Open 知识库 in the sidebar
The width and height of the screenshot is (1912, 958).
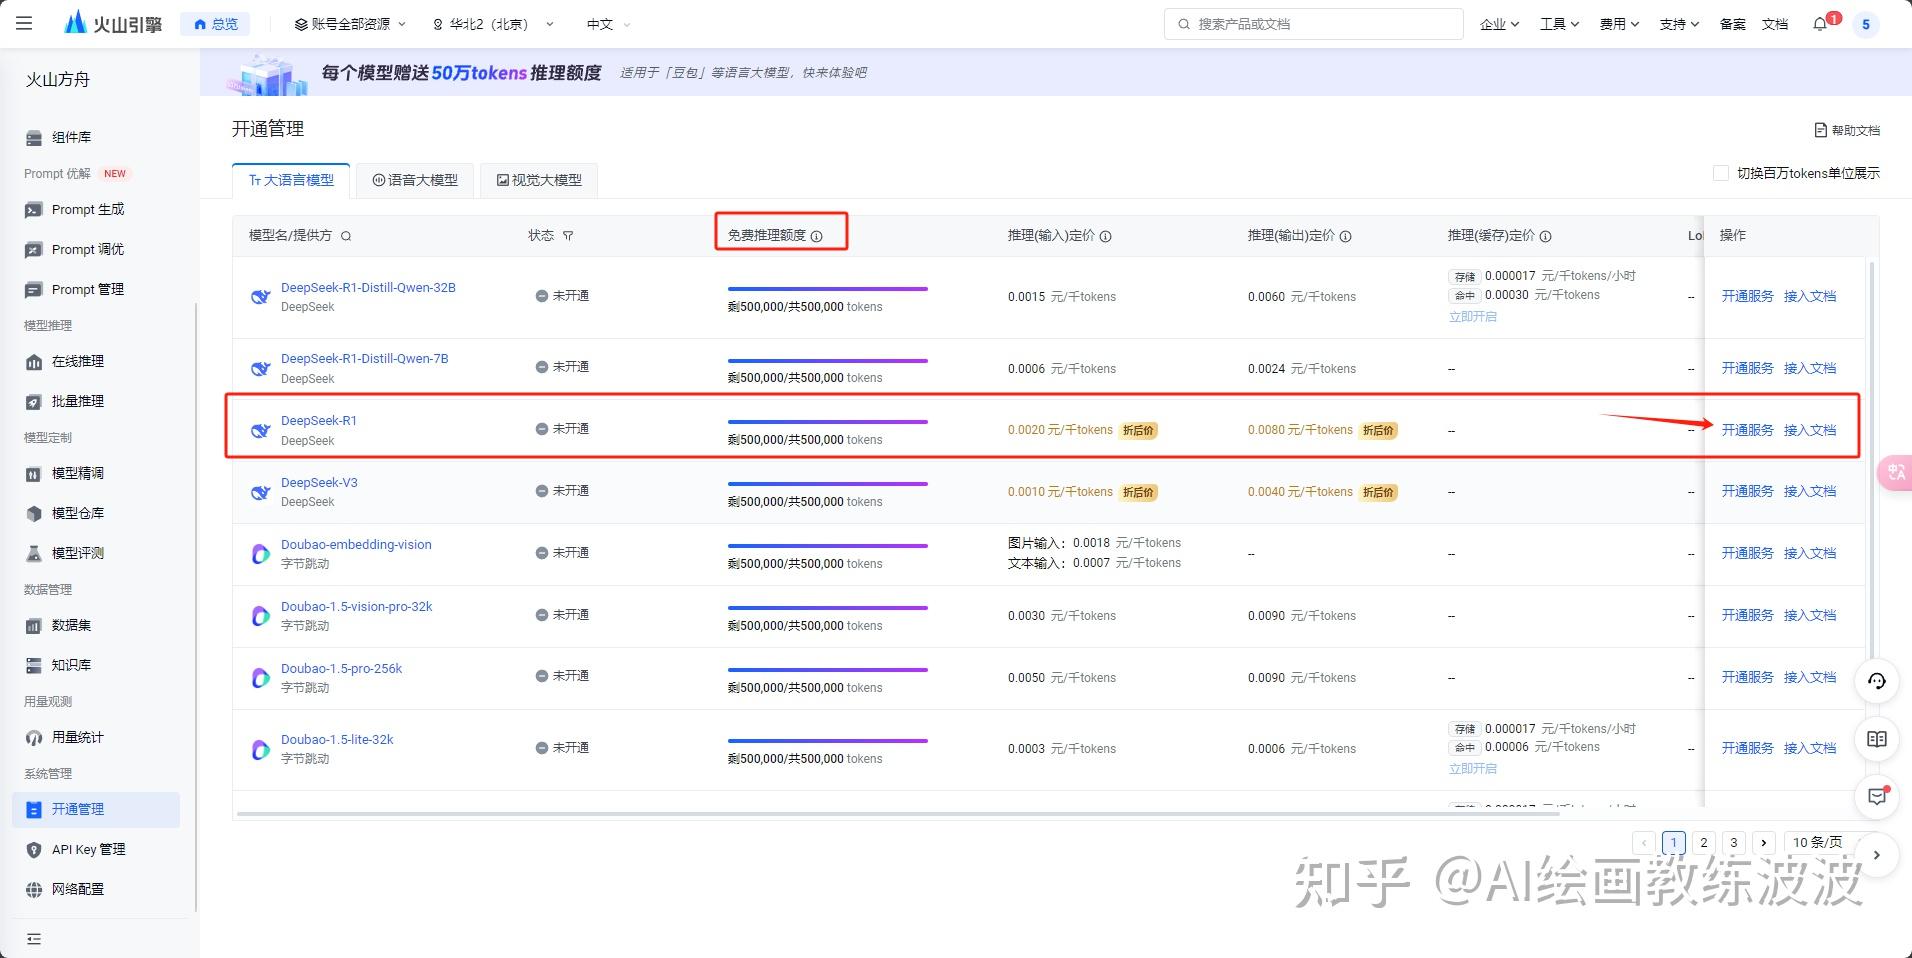tap(71, 665)
